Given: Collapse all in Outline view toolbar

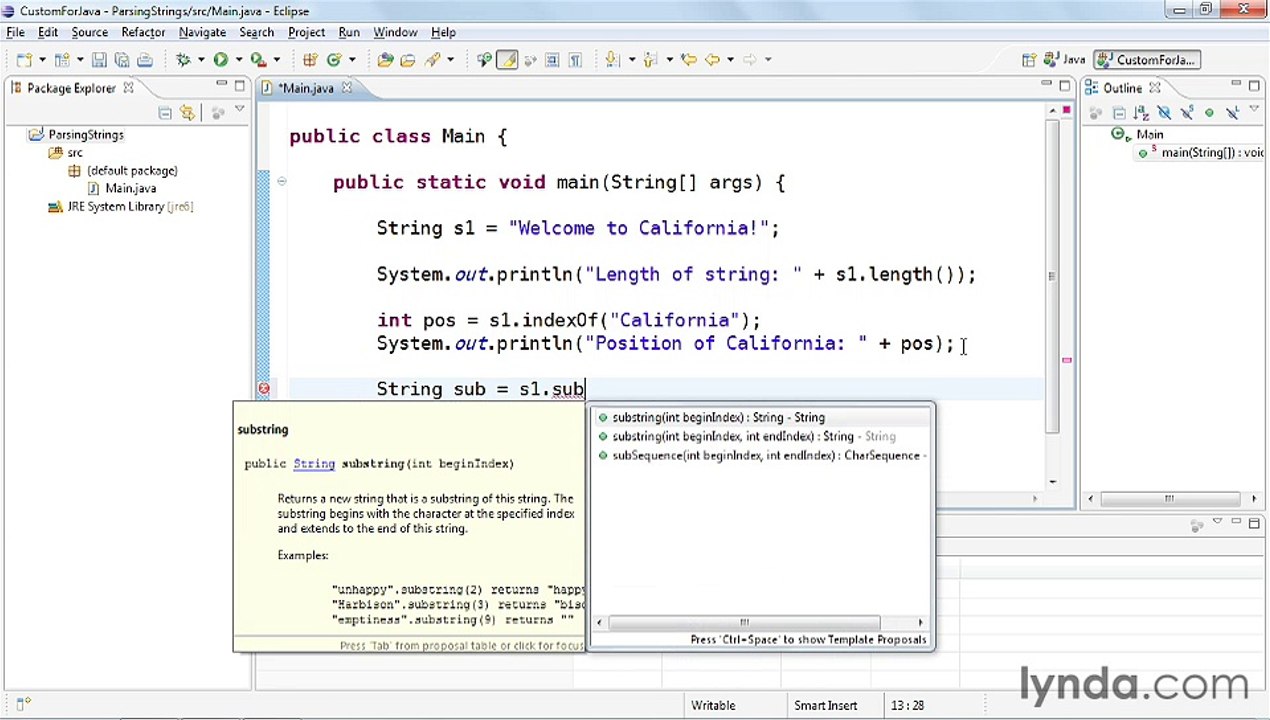Looking at the screenshot, I should pos(1119,112).
